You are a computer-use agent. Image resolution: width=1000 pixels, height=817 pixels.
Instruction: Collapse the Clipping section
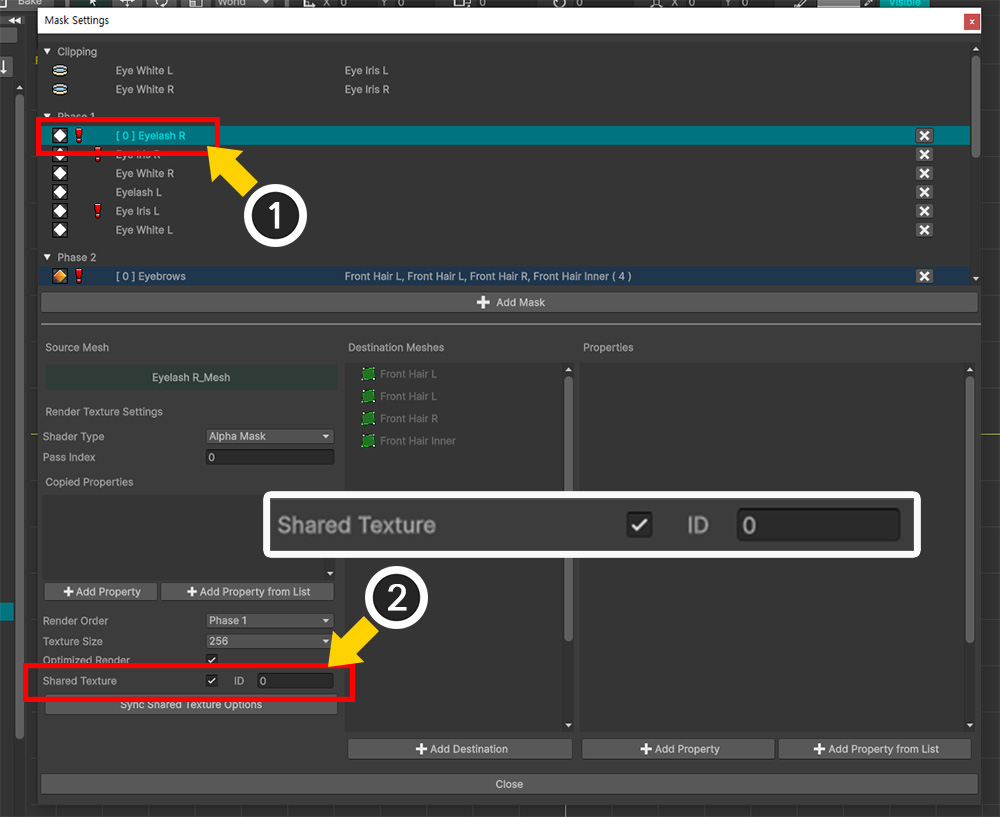click(47, 51)
